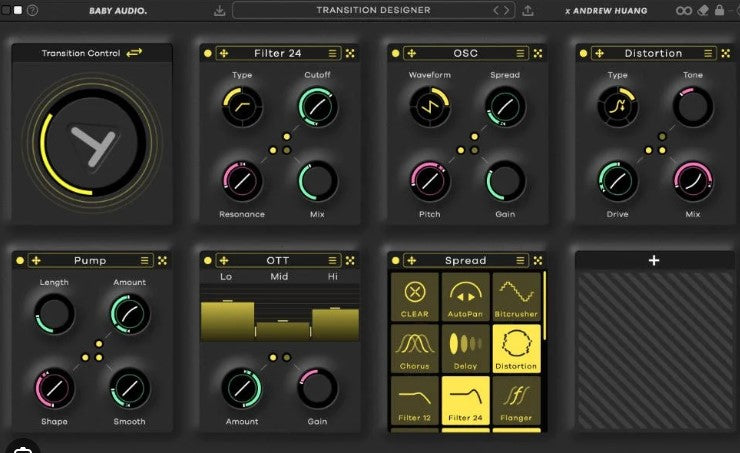Viewport: 740px width, 453px height.
Task: Click Distortion Type selector knob
Action: [x=617, y=107]
